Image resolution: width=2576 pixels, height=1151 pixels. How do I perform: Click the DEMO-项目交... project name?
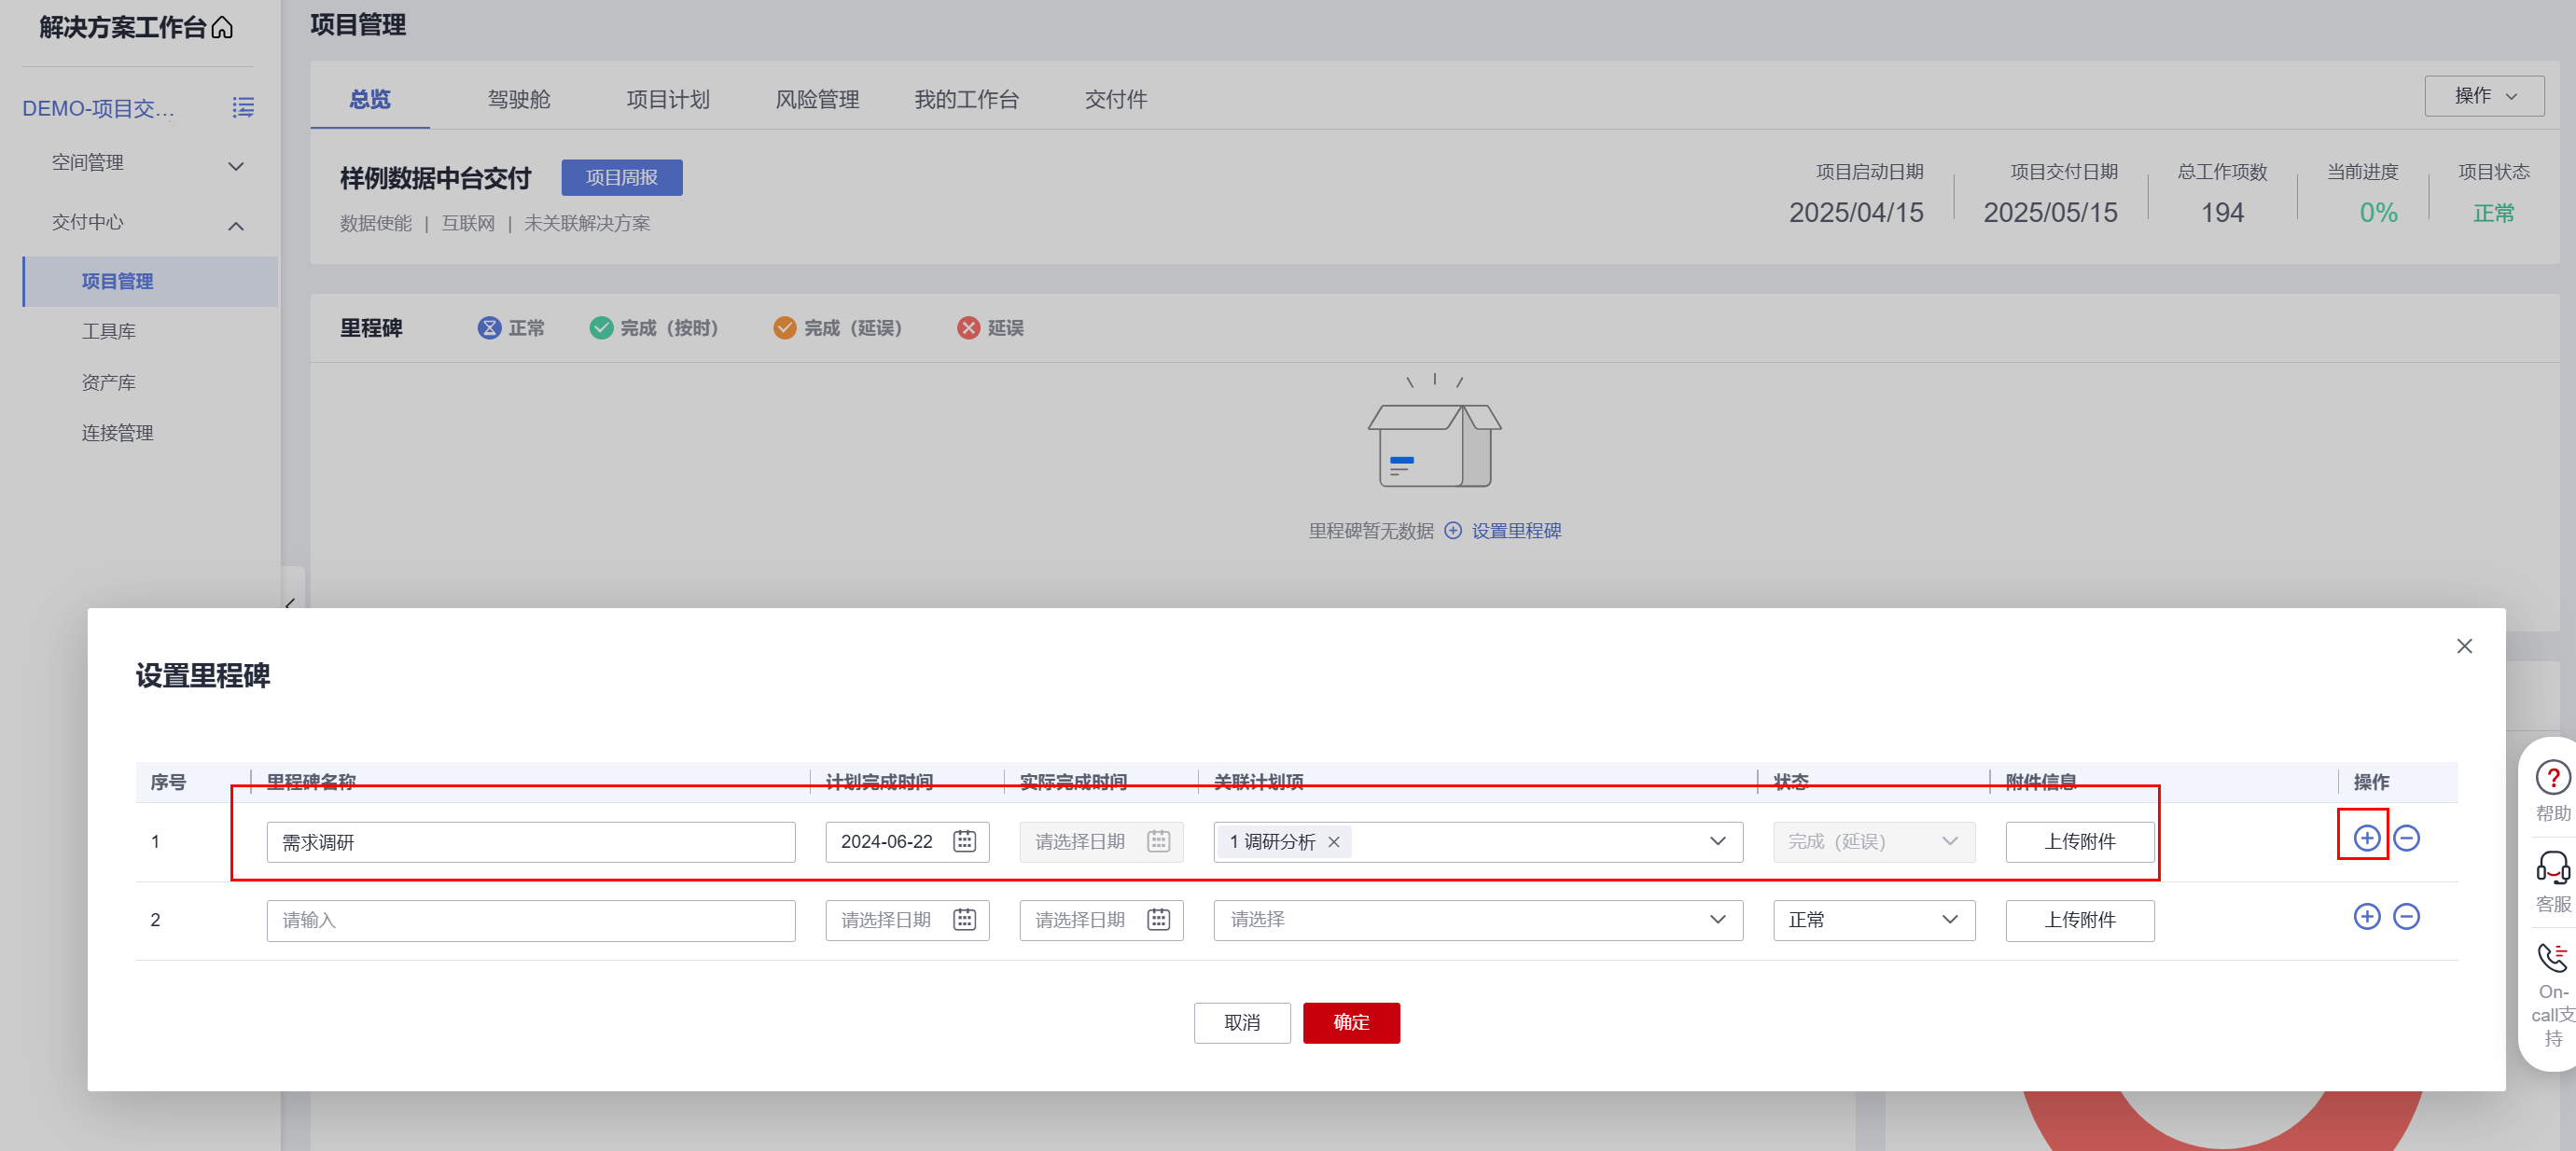click(x=98, y=108)
